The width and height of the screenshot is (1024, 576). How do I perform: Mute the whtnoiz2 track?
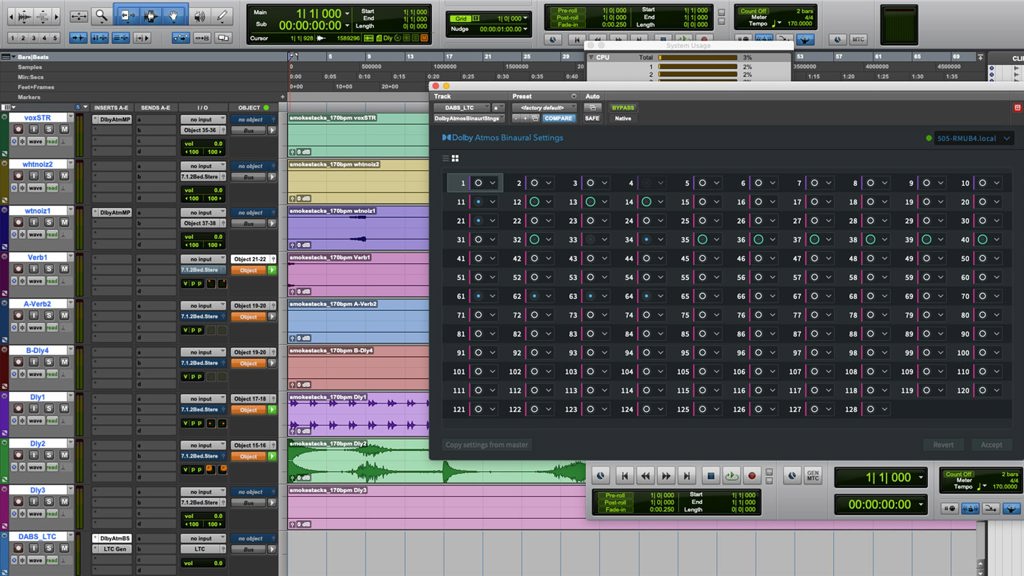click(64, 176)
